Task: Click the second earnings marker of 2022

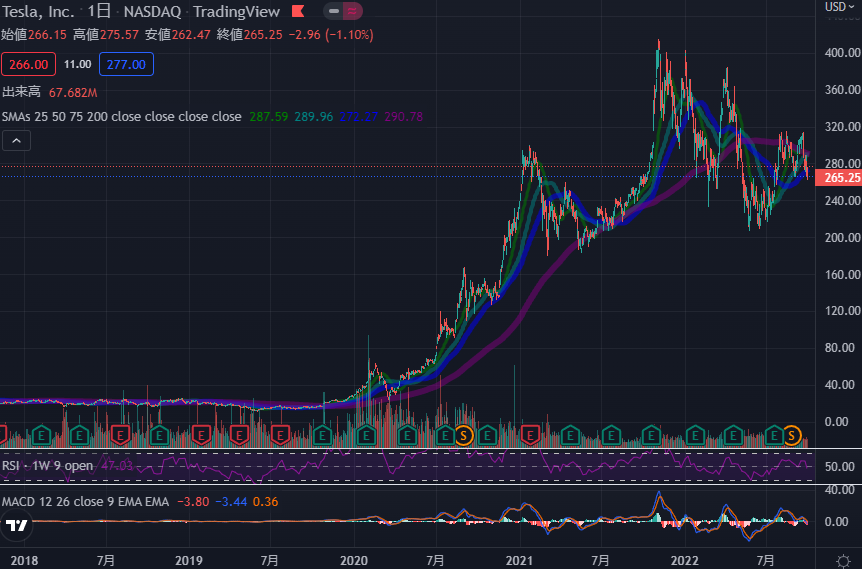Action: (x=733, y=436)
